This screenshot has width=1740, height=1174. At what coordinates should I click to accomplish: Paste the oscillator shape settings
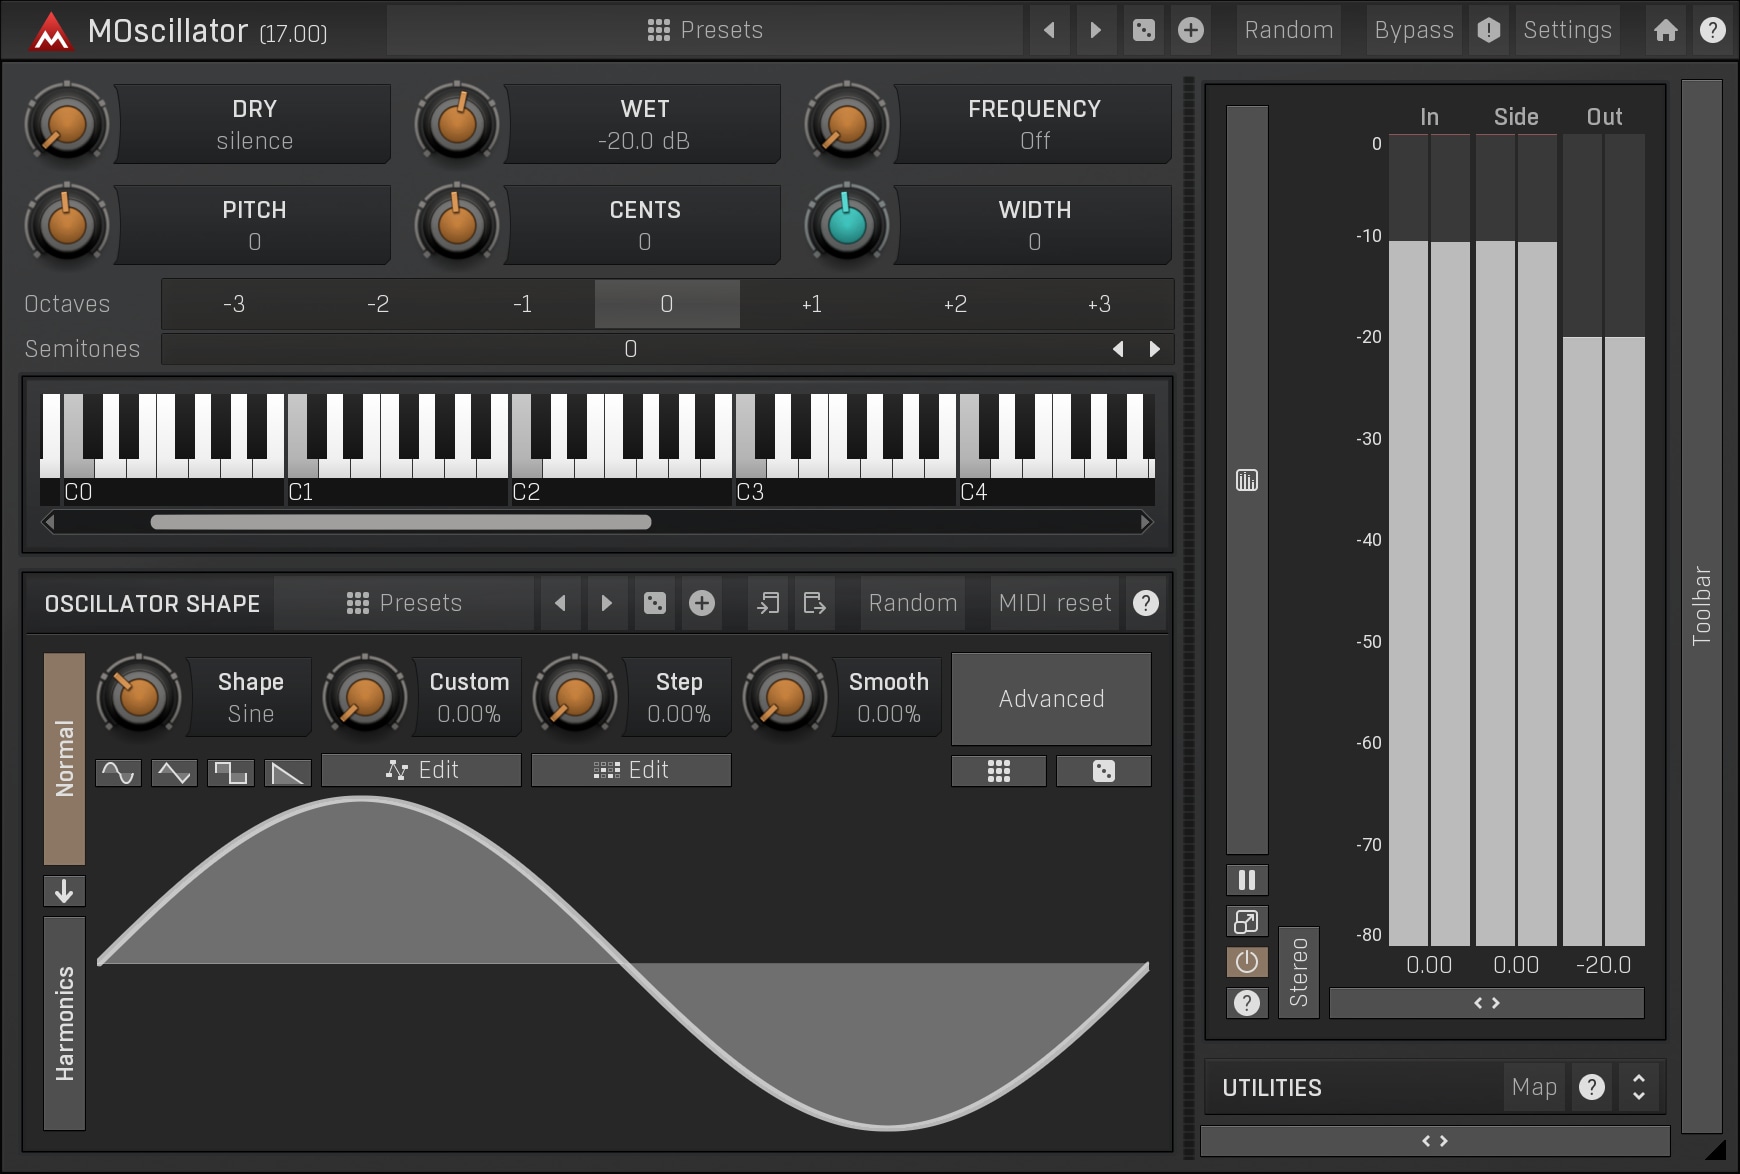click(815, 603)
